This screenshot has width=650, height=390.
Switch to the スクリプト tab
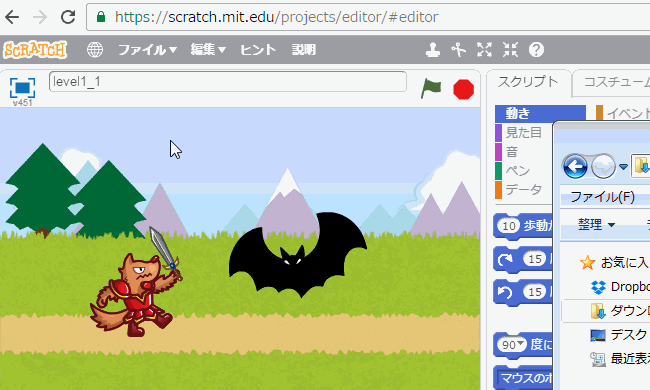point(528,82)
